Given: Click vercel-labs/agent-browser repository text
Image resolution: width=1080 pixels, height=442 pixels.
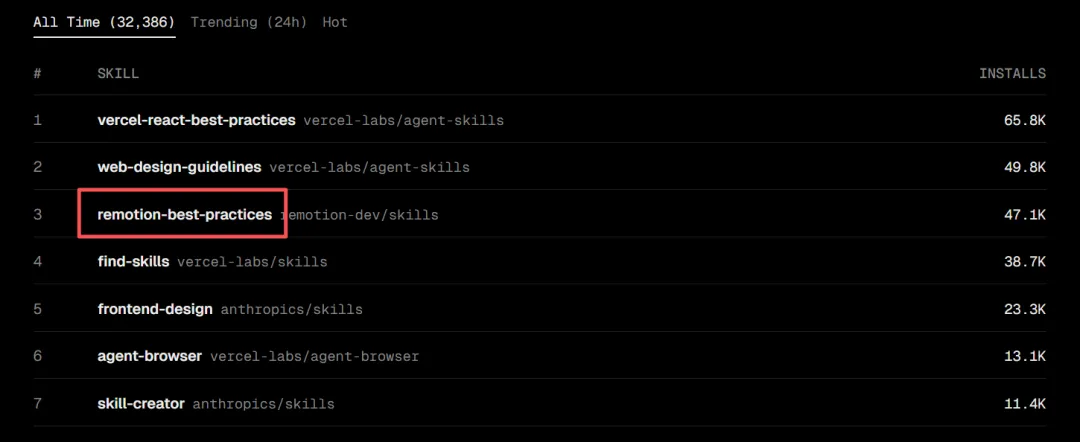Looking at the screenshot, I should click(315, 357).
